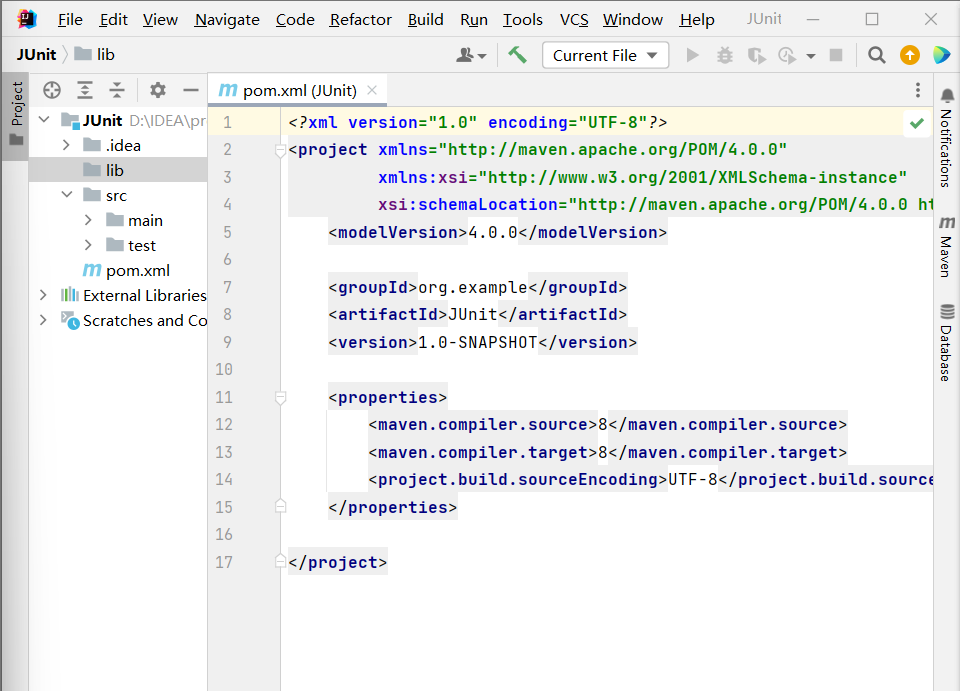Screen dimensions: 960x691
Task: Open the Current File run configuration dropdown
Action: pos(605,55)
